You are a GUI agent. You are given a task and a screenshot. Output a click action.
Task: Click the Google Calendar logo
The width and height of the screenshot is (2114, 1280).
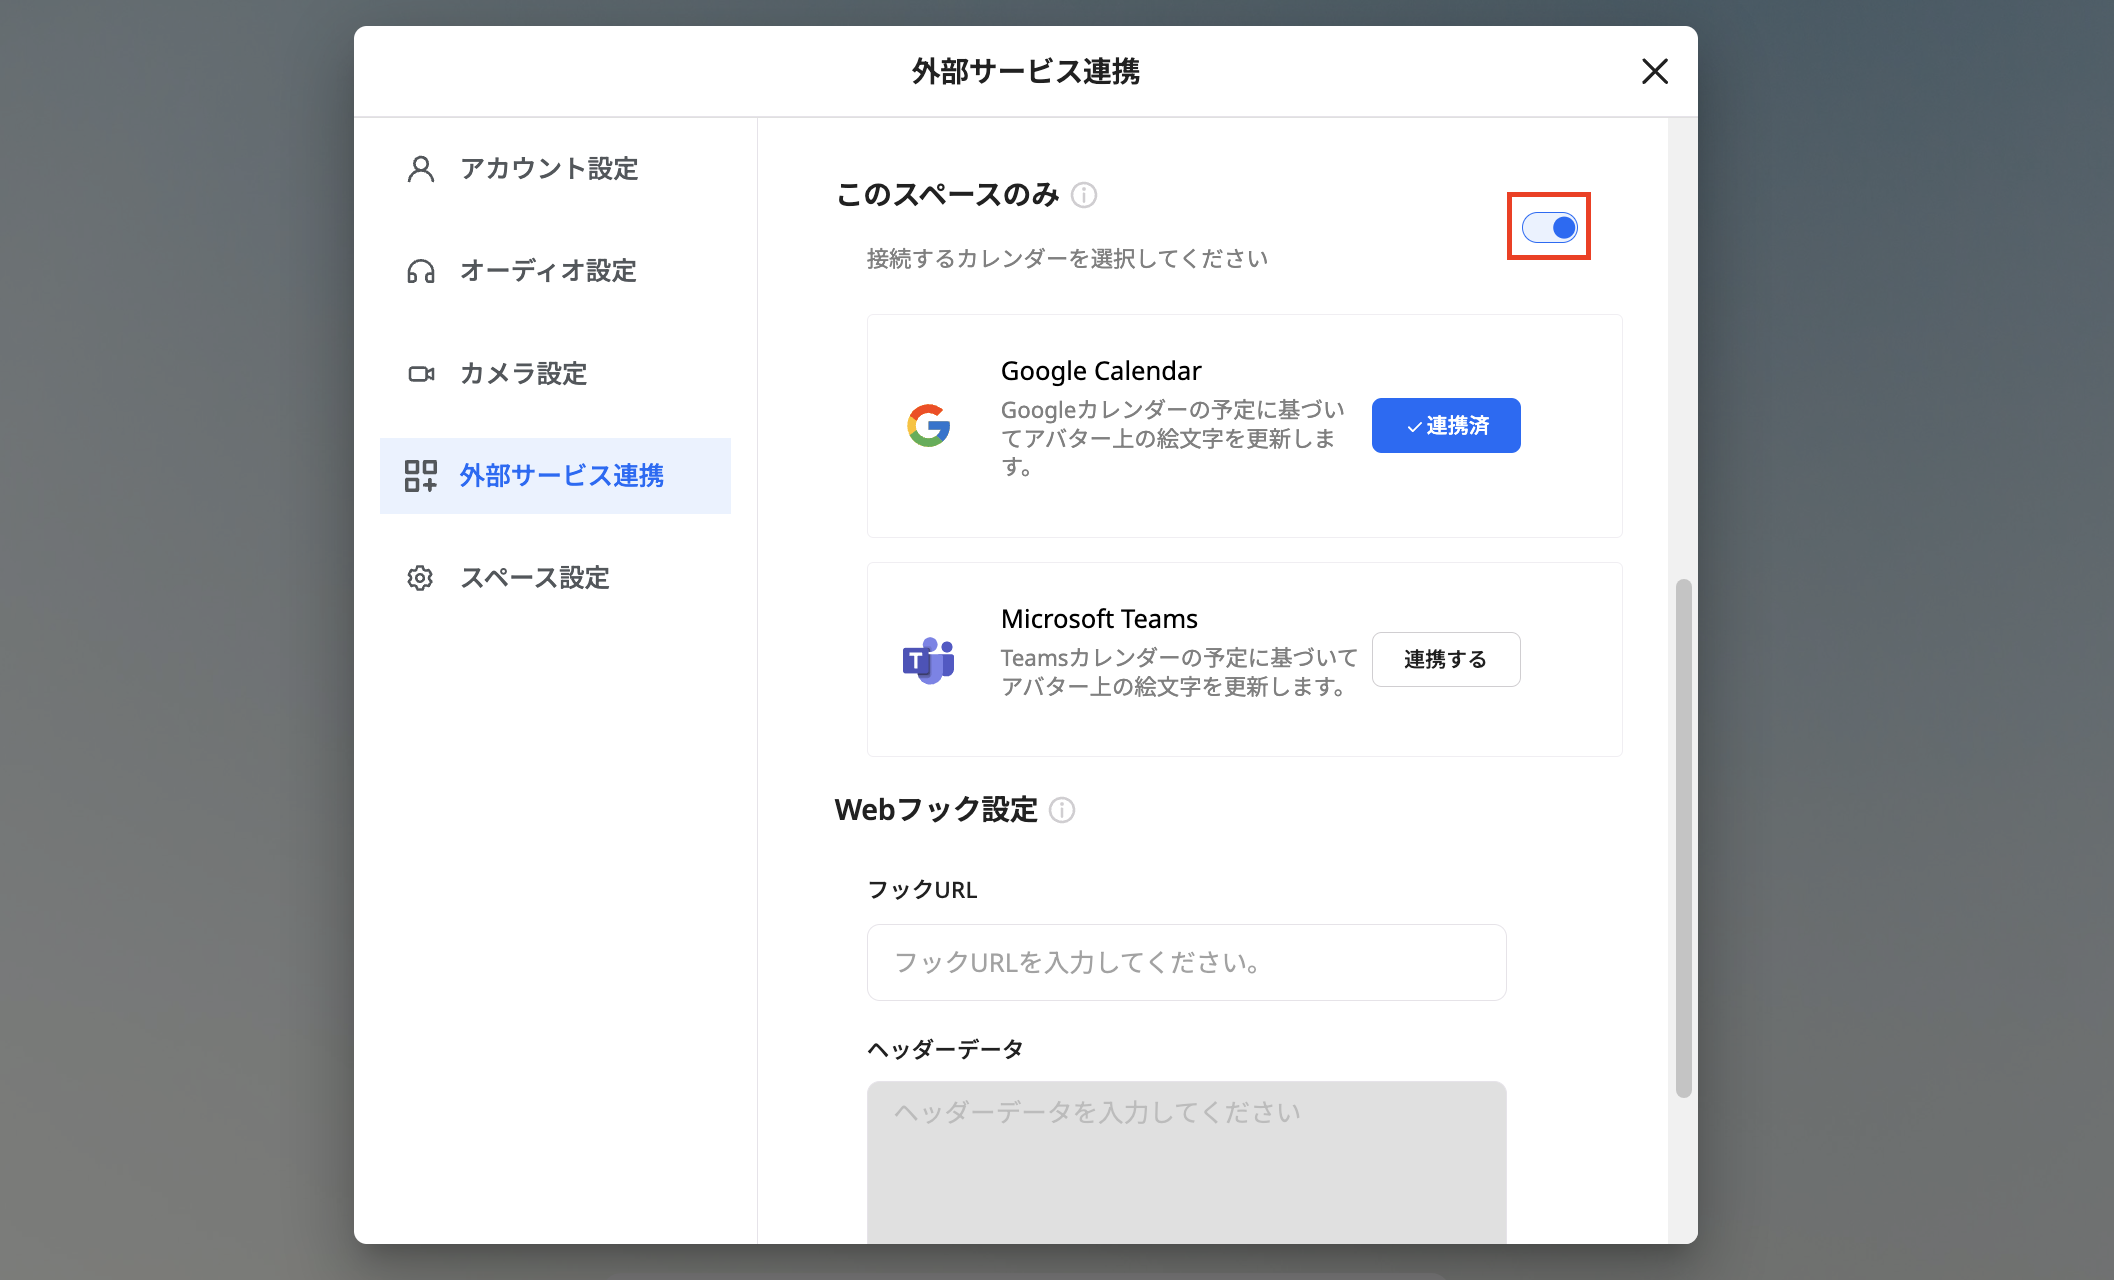[928, 426]
